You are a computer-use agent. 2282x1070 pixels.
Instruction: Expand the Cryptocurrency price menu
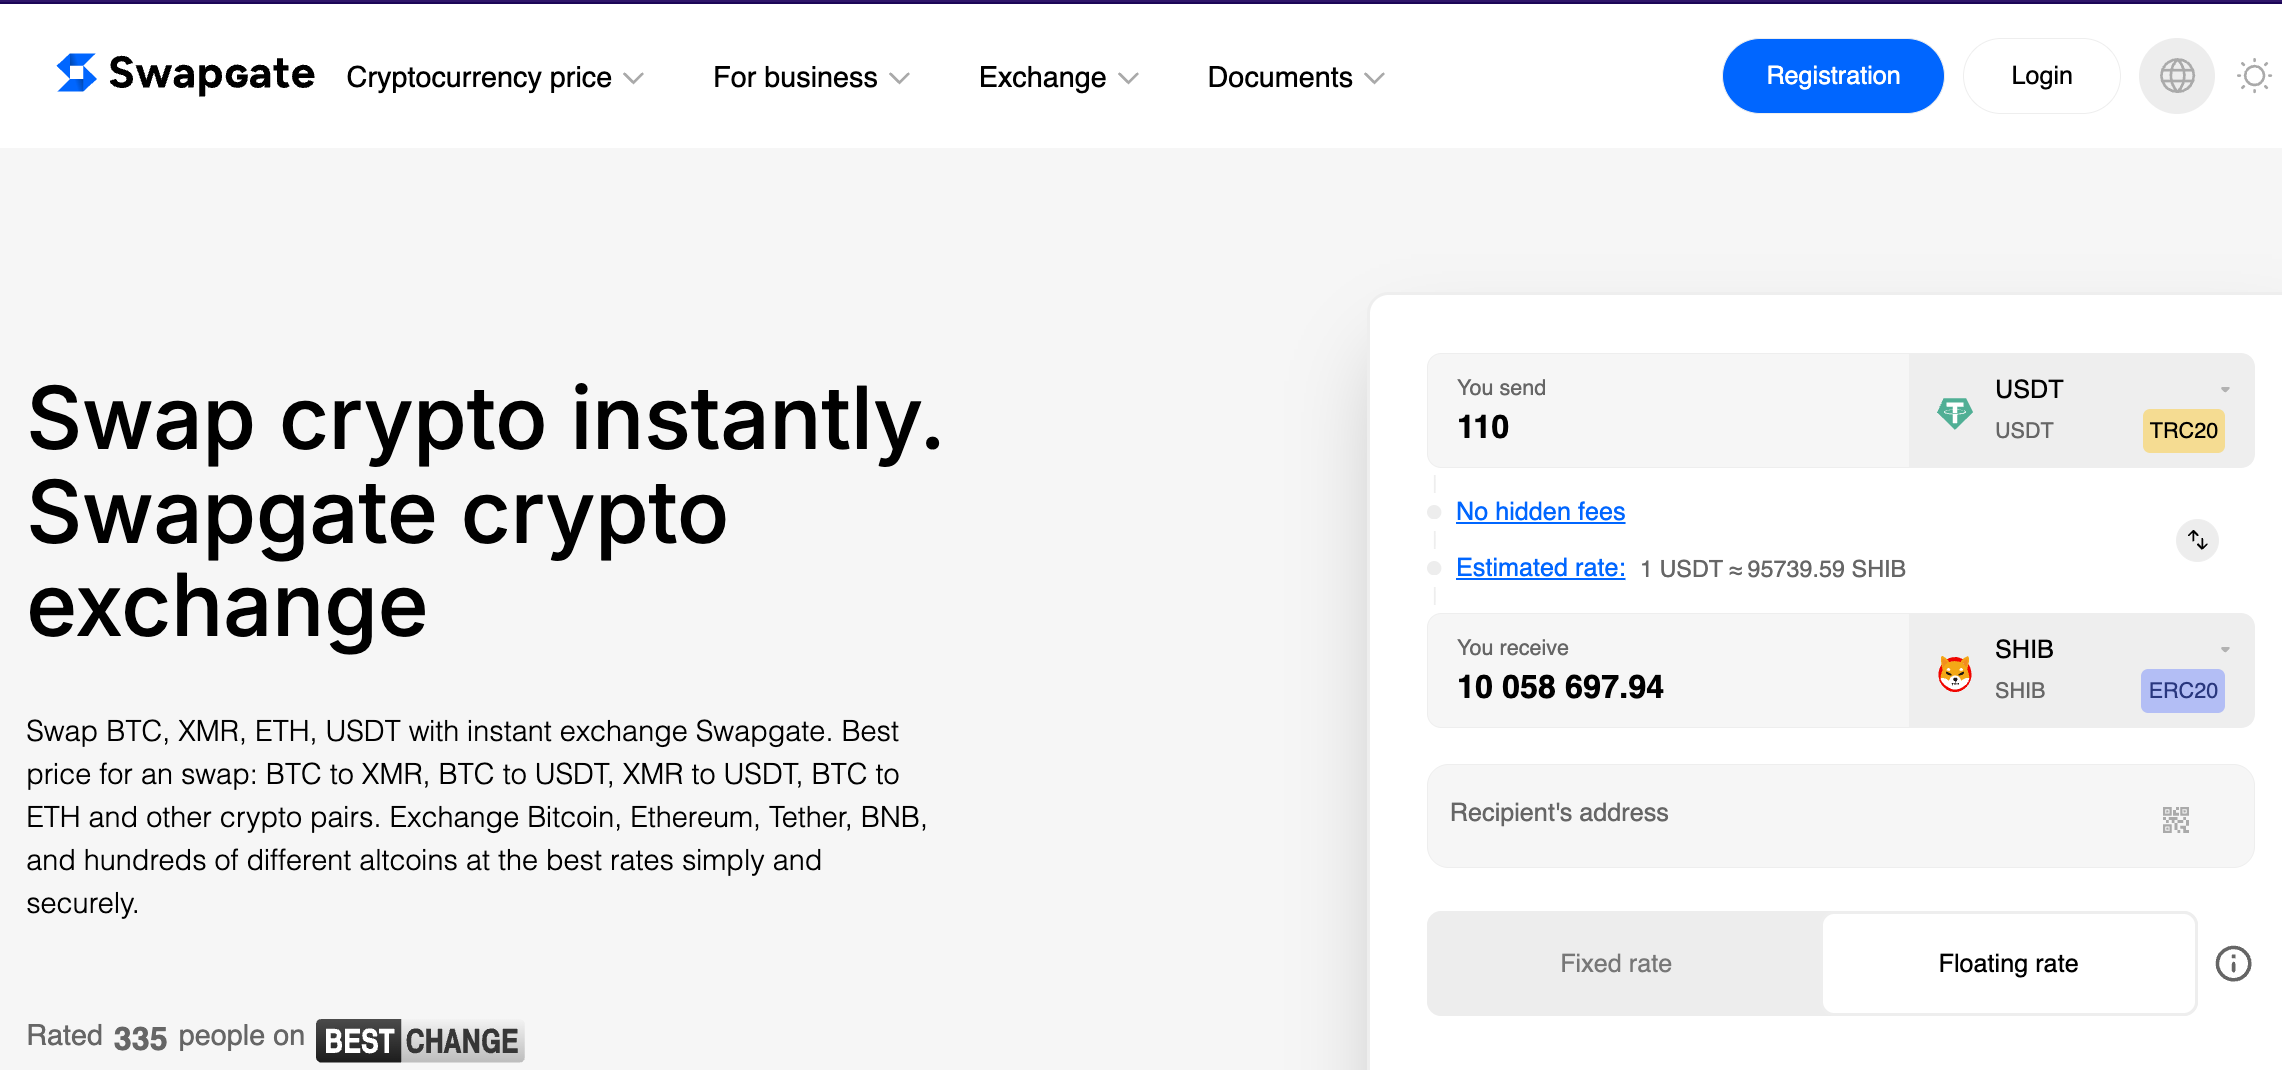coord(494,78)
